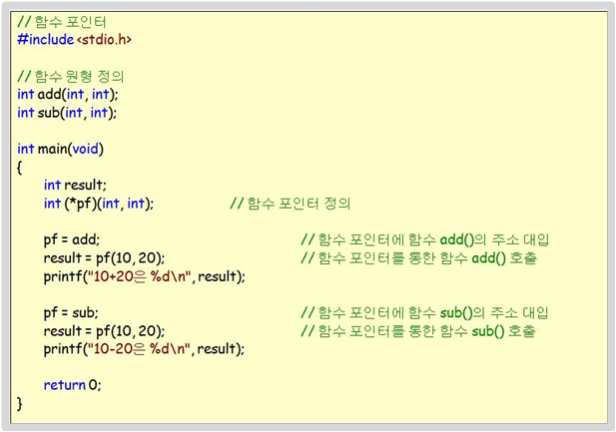The image size is (616, 432).
Task: Click the opening curly brace of main
Action: pos(19,168)
